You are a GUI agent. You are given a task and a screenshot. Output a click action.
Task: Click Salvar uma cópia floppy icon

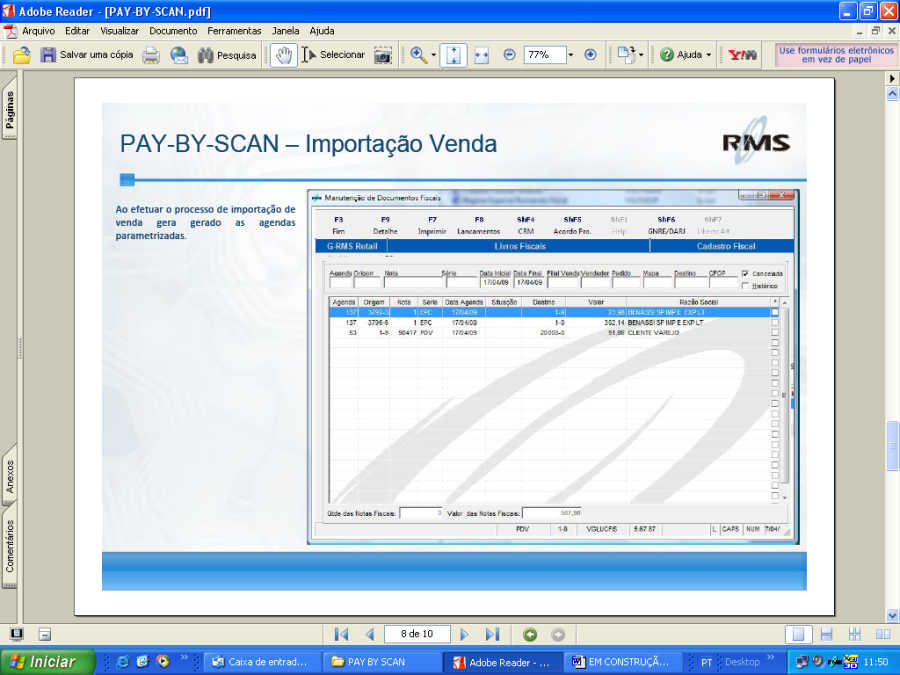click(x=48, y=55)
